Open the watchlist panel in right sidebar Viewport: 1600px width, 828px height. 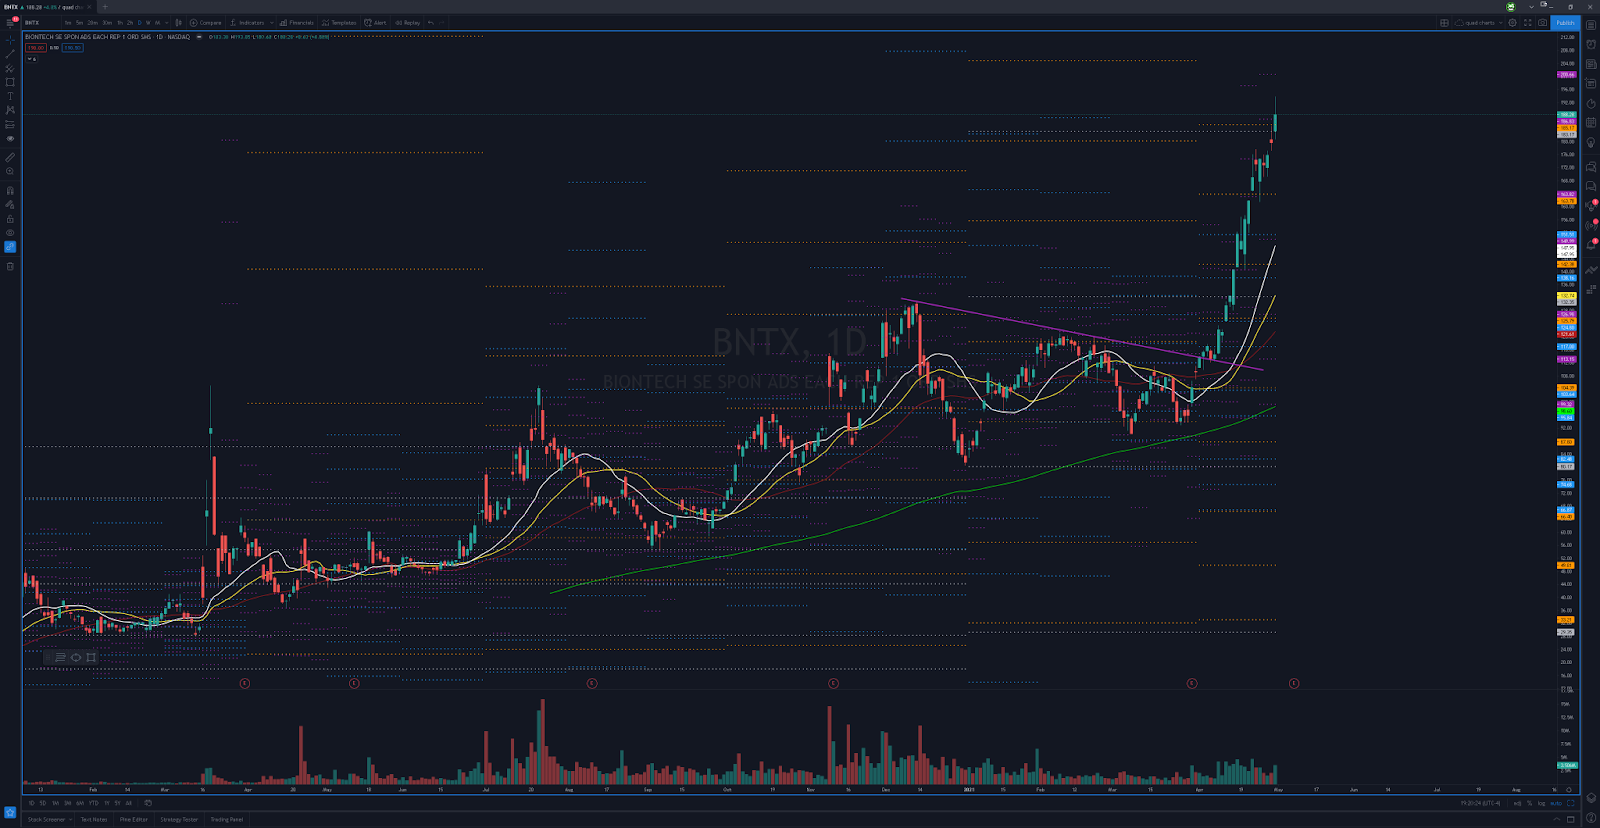(1591, 25)
